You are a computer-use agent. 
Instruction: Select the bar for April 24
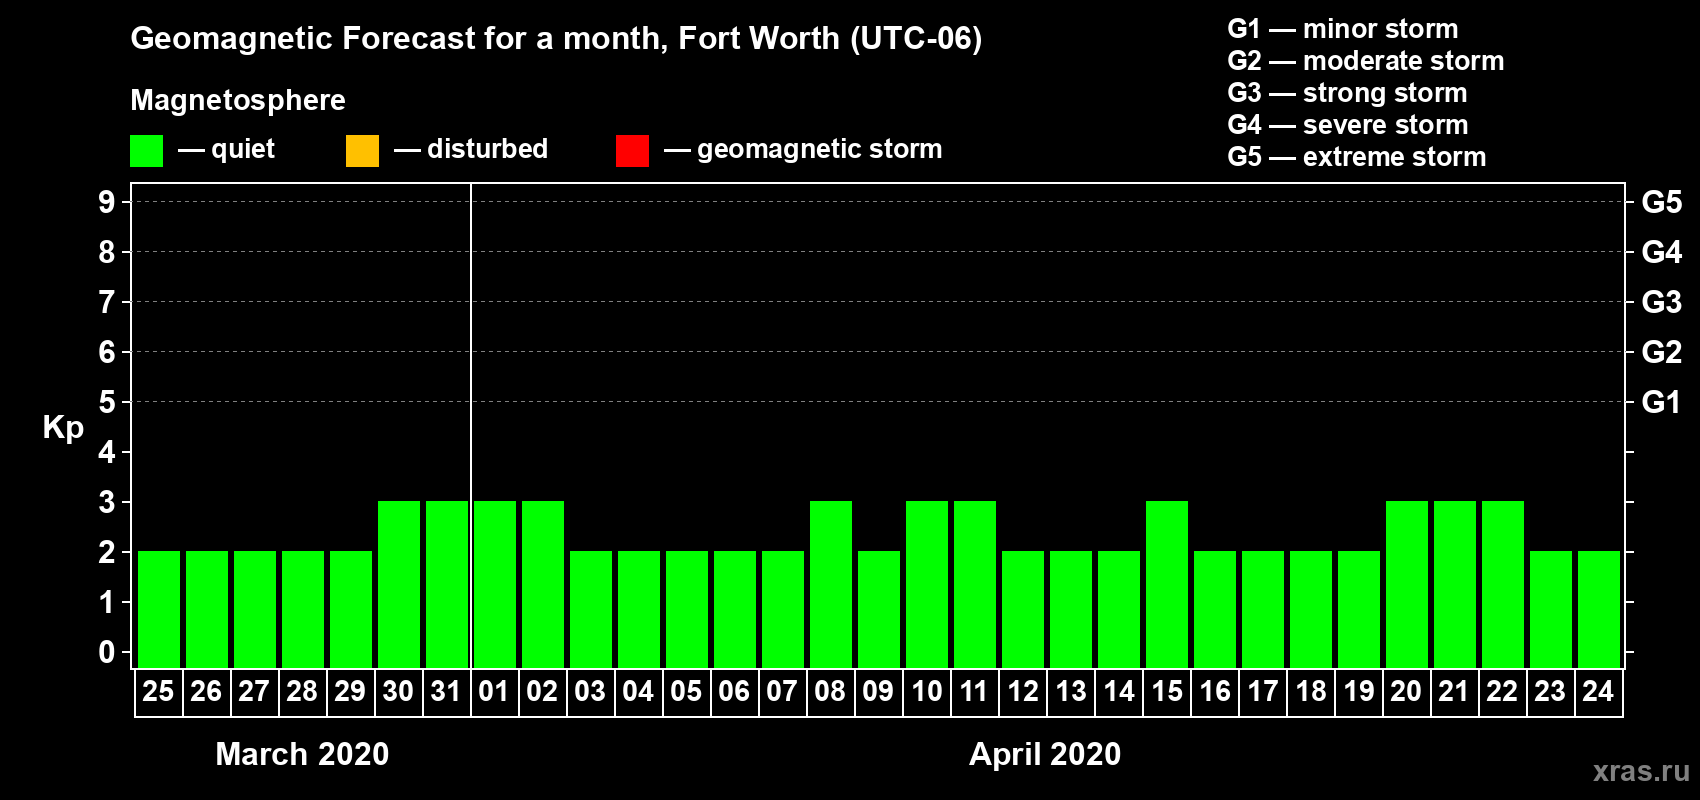tap(1599, 609)
